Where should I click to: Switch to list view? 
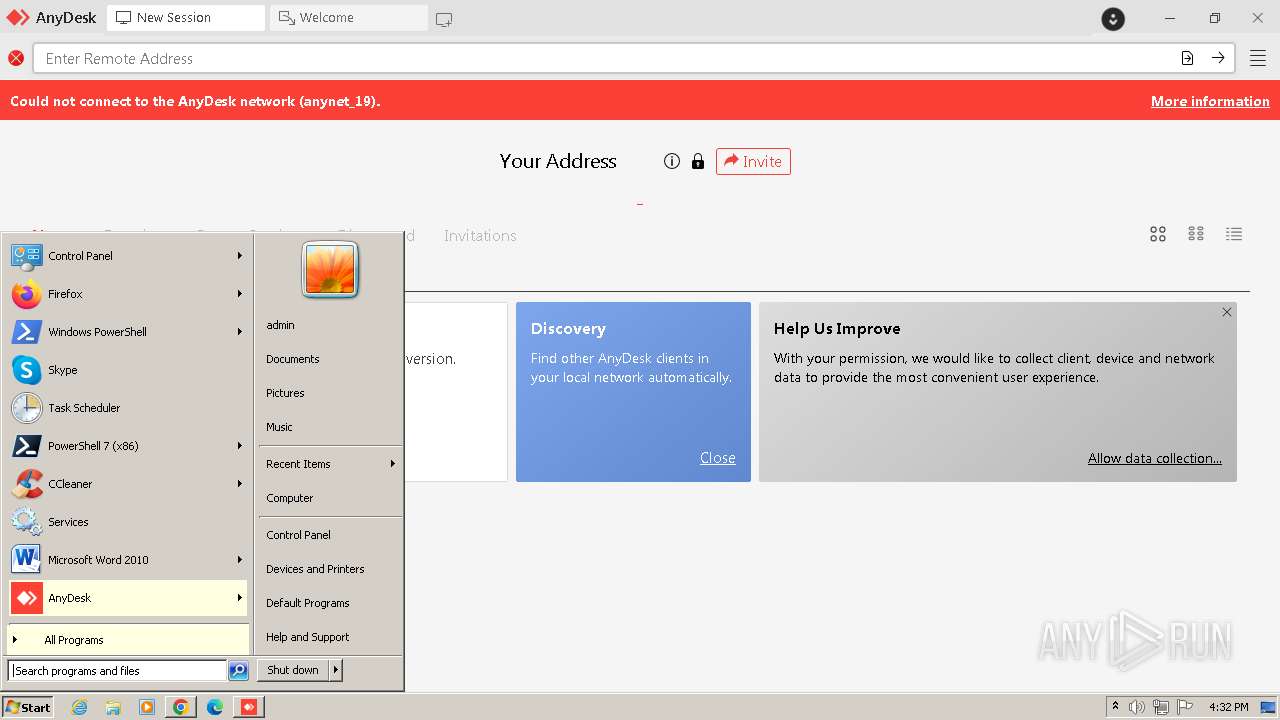click(x=1234, y=234)
